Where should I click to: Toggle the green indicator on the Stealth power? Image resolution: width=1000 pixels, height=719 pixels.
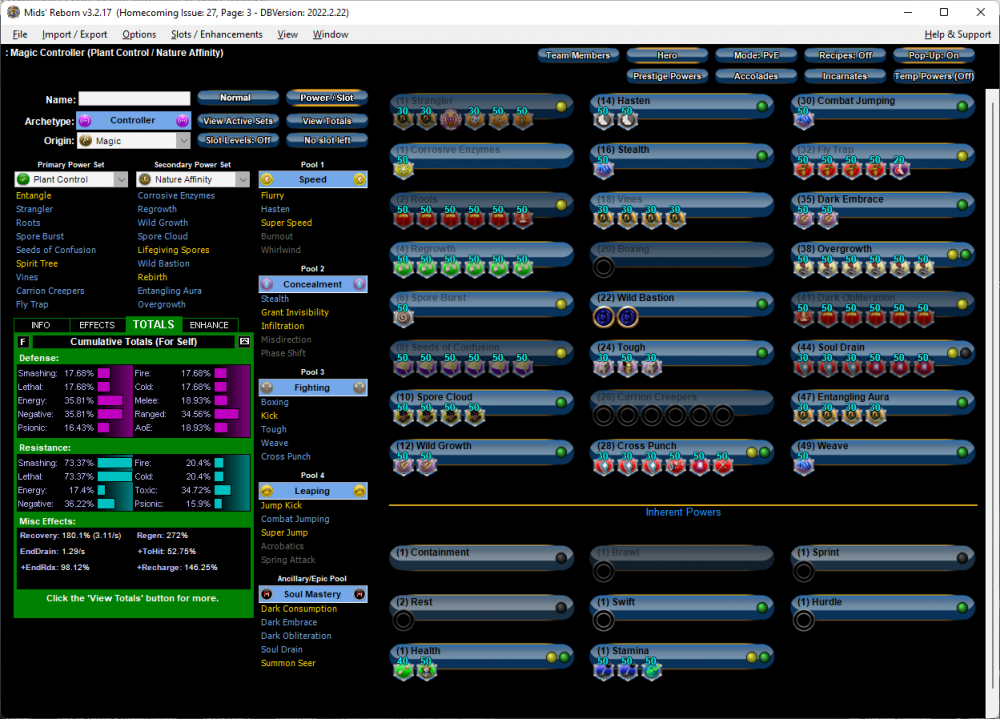(x=762, y=156)
